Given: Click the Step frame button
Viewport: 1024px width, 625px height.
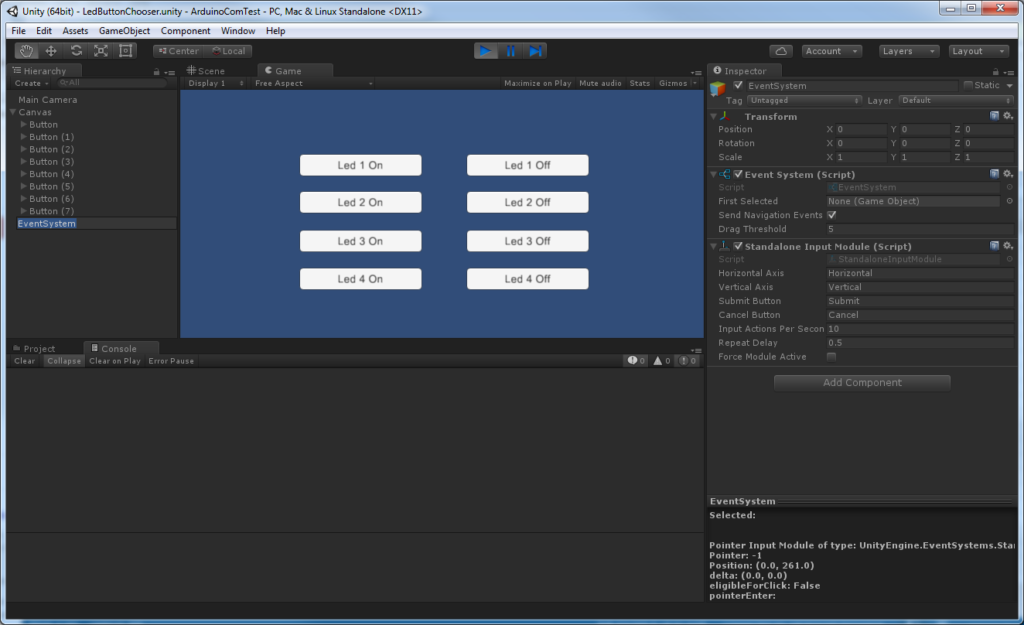Looking at the screenshot, I should [536, 51].
